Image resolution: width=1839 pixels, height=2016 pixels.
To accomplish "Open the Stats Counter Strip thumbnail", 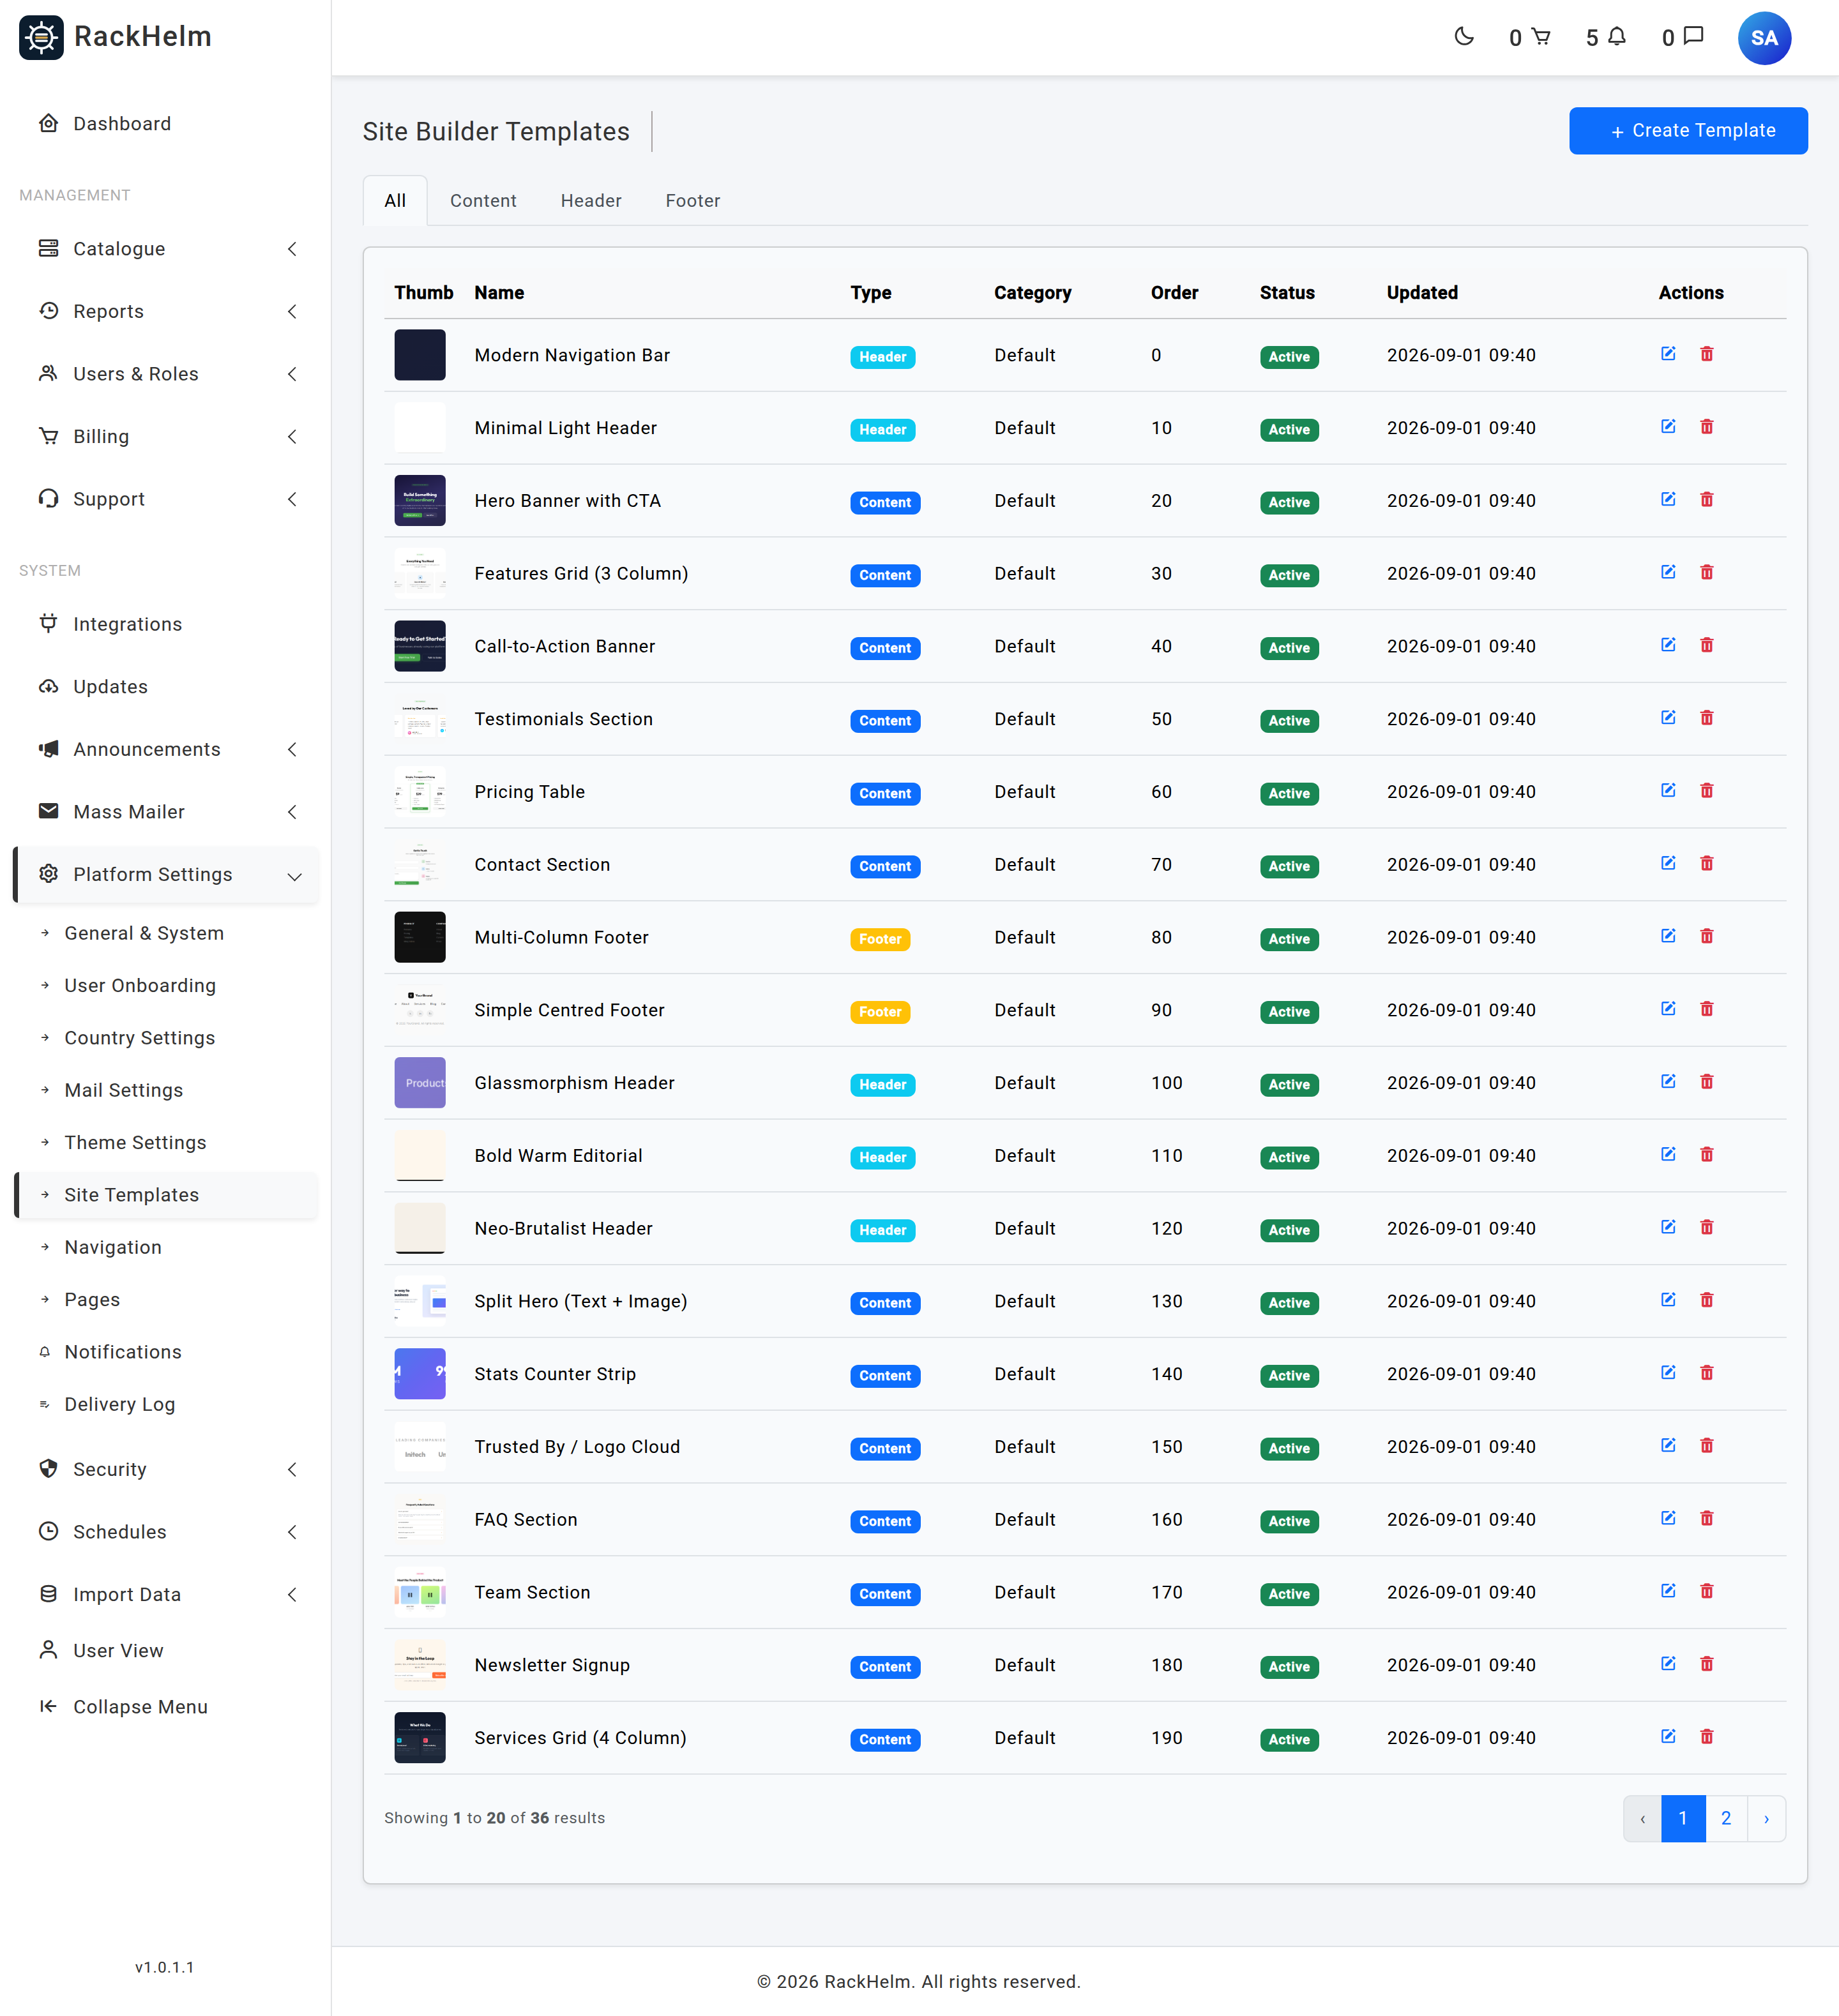I will [x=420, y=1374].
